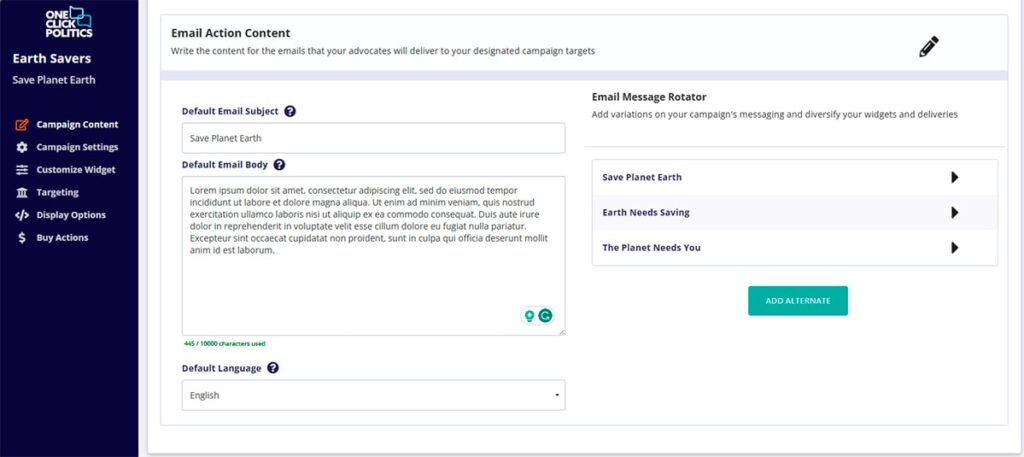
Task: Open the Default Language dropdown
Action: click(373, 395)
